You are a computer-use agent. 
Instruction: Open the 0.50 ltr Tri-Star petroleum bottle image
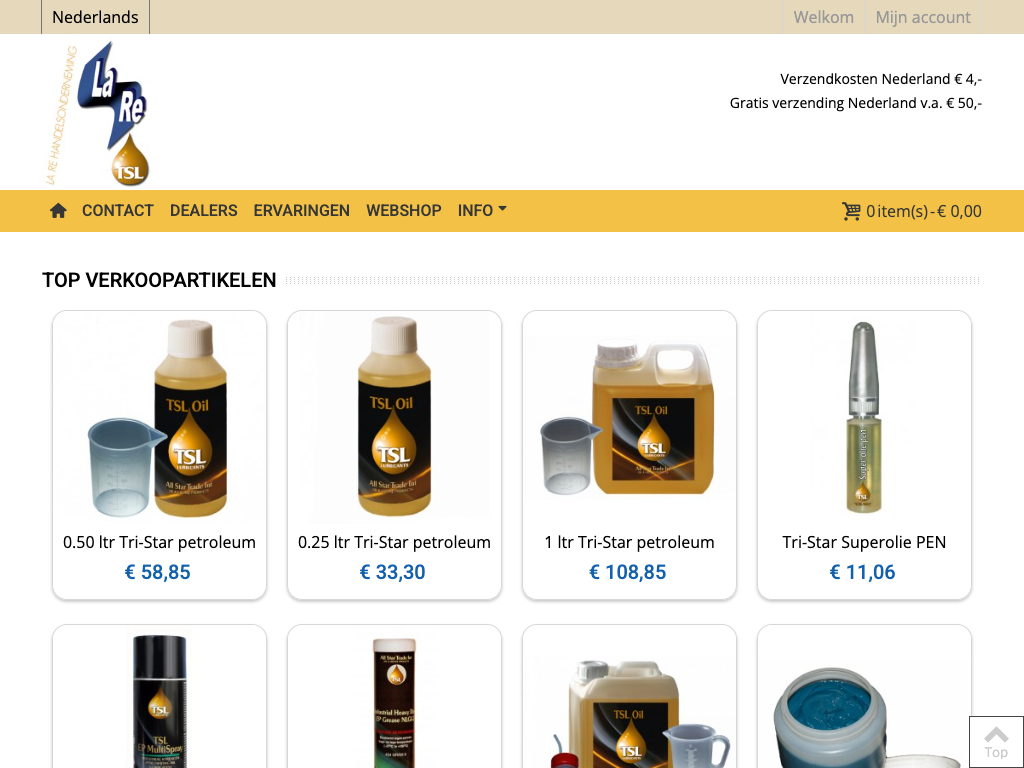click(159, 418)
